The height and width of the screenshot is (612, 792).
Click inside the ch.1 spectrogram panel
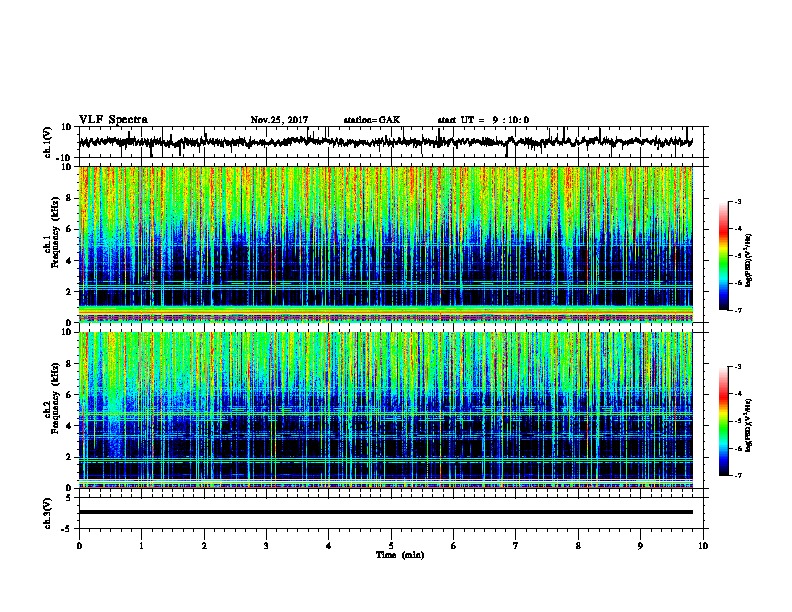click(x=385, y=244)
